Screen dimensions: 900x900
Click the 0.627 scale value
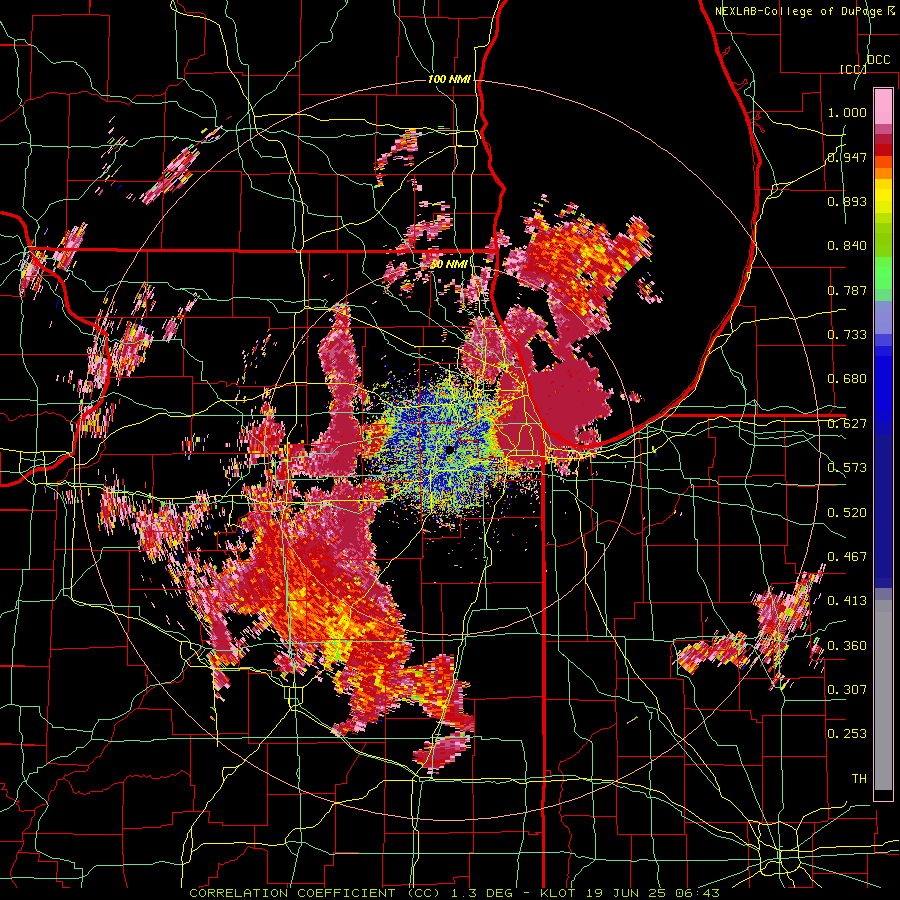847,424
